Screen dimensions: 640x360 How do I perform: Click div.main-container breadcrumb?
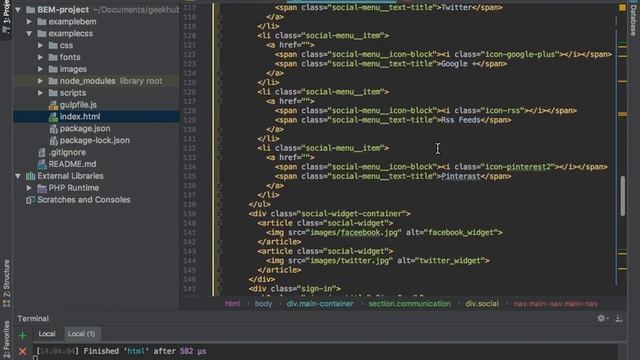(320, 304)
